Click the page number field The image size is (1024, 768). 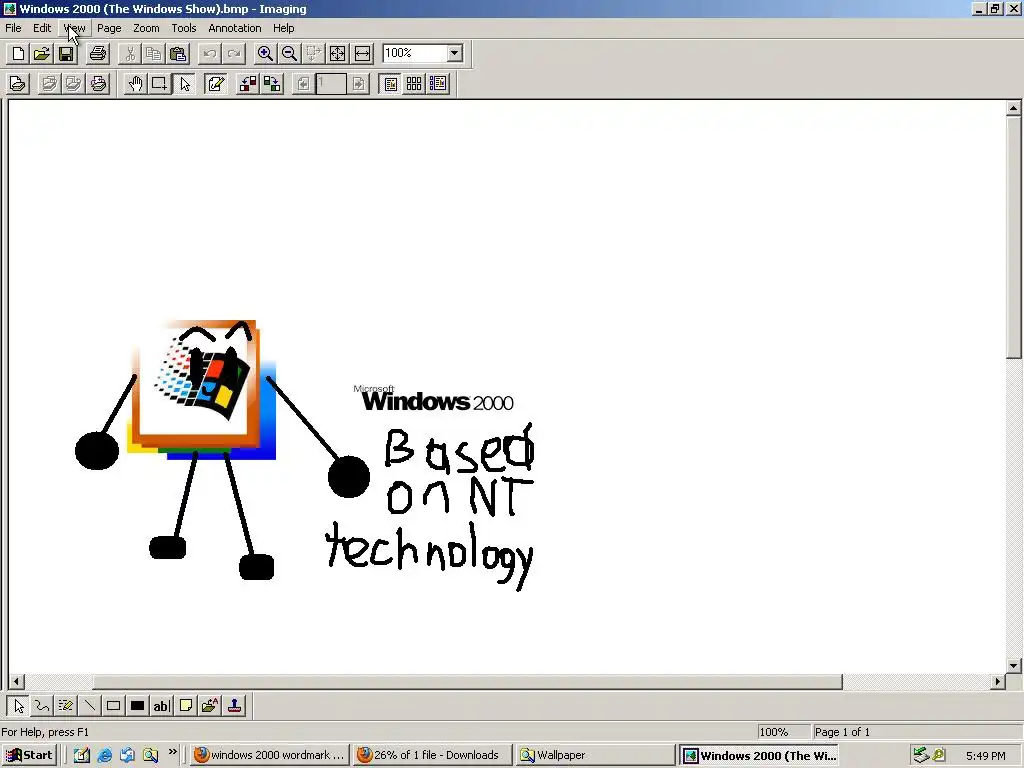coord(331,84)
